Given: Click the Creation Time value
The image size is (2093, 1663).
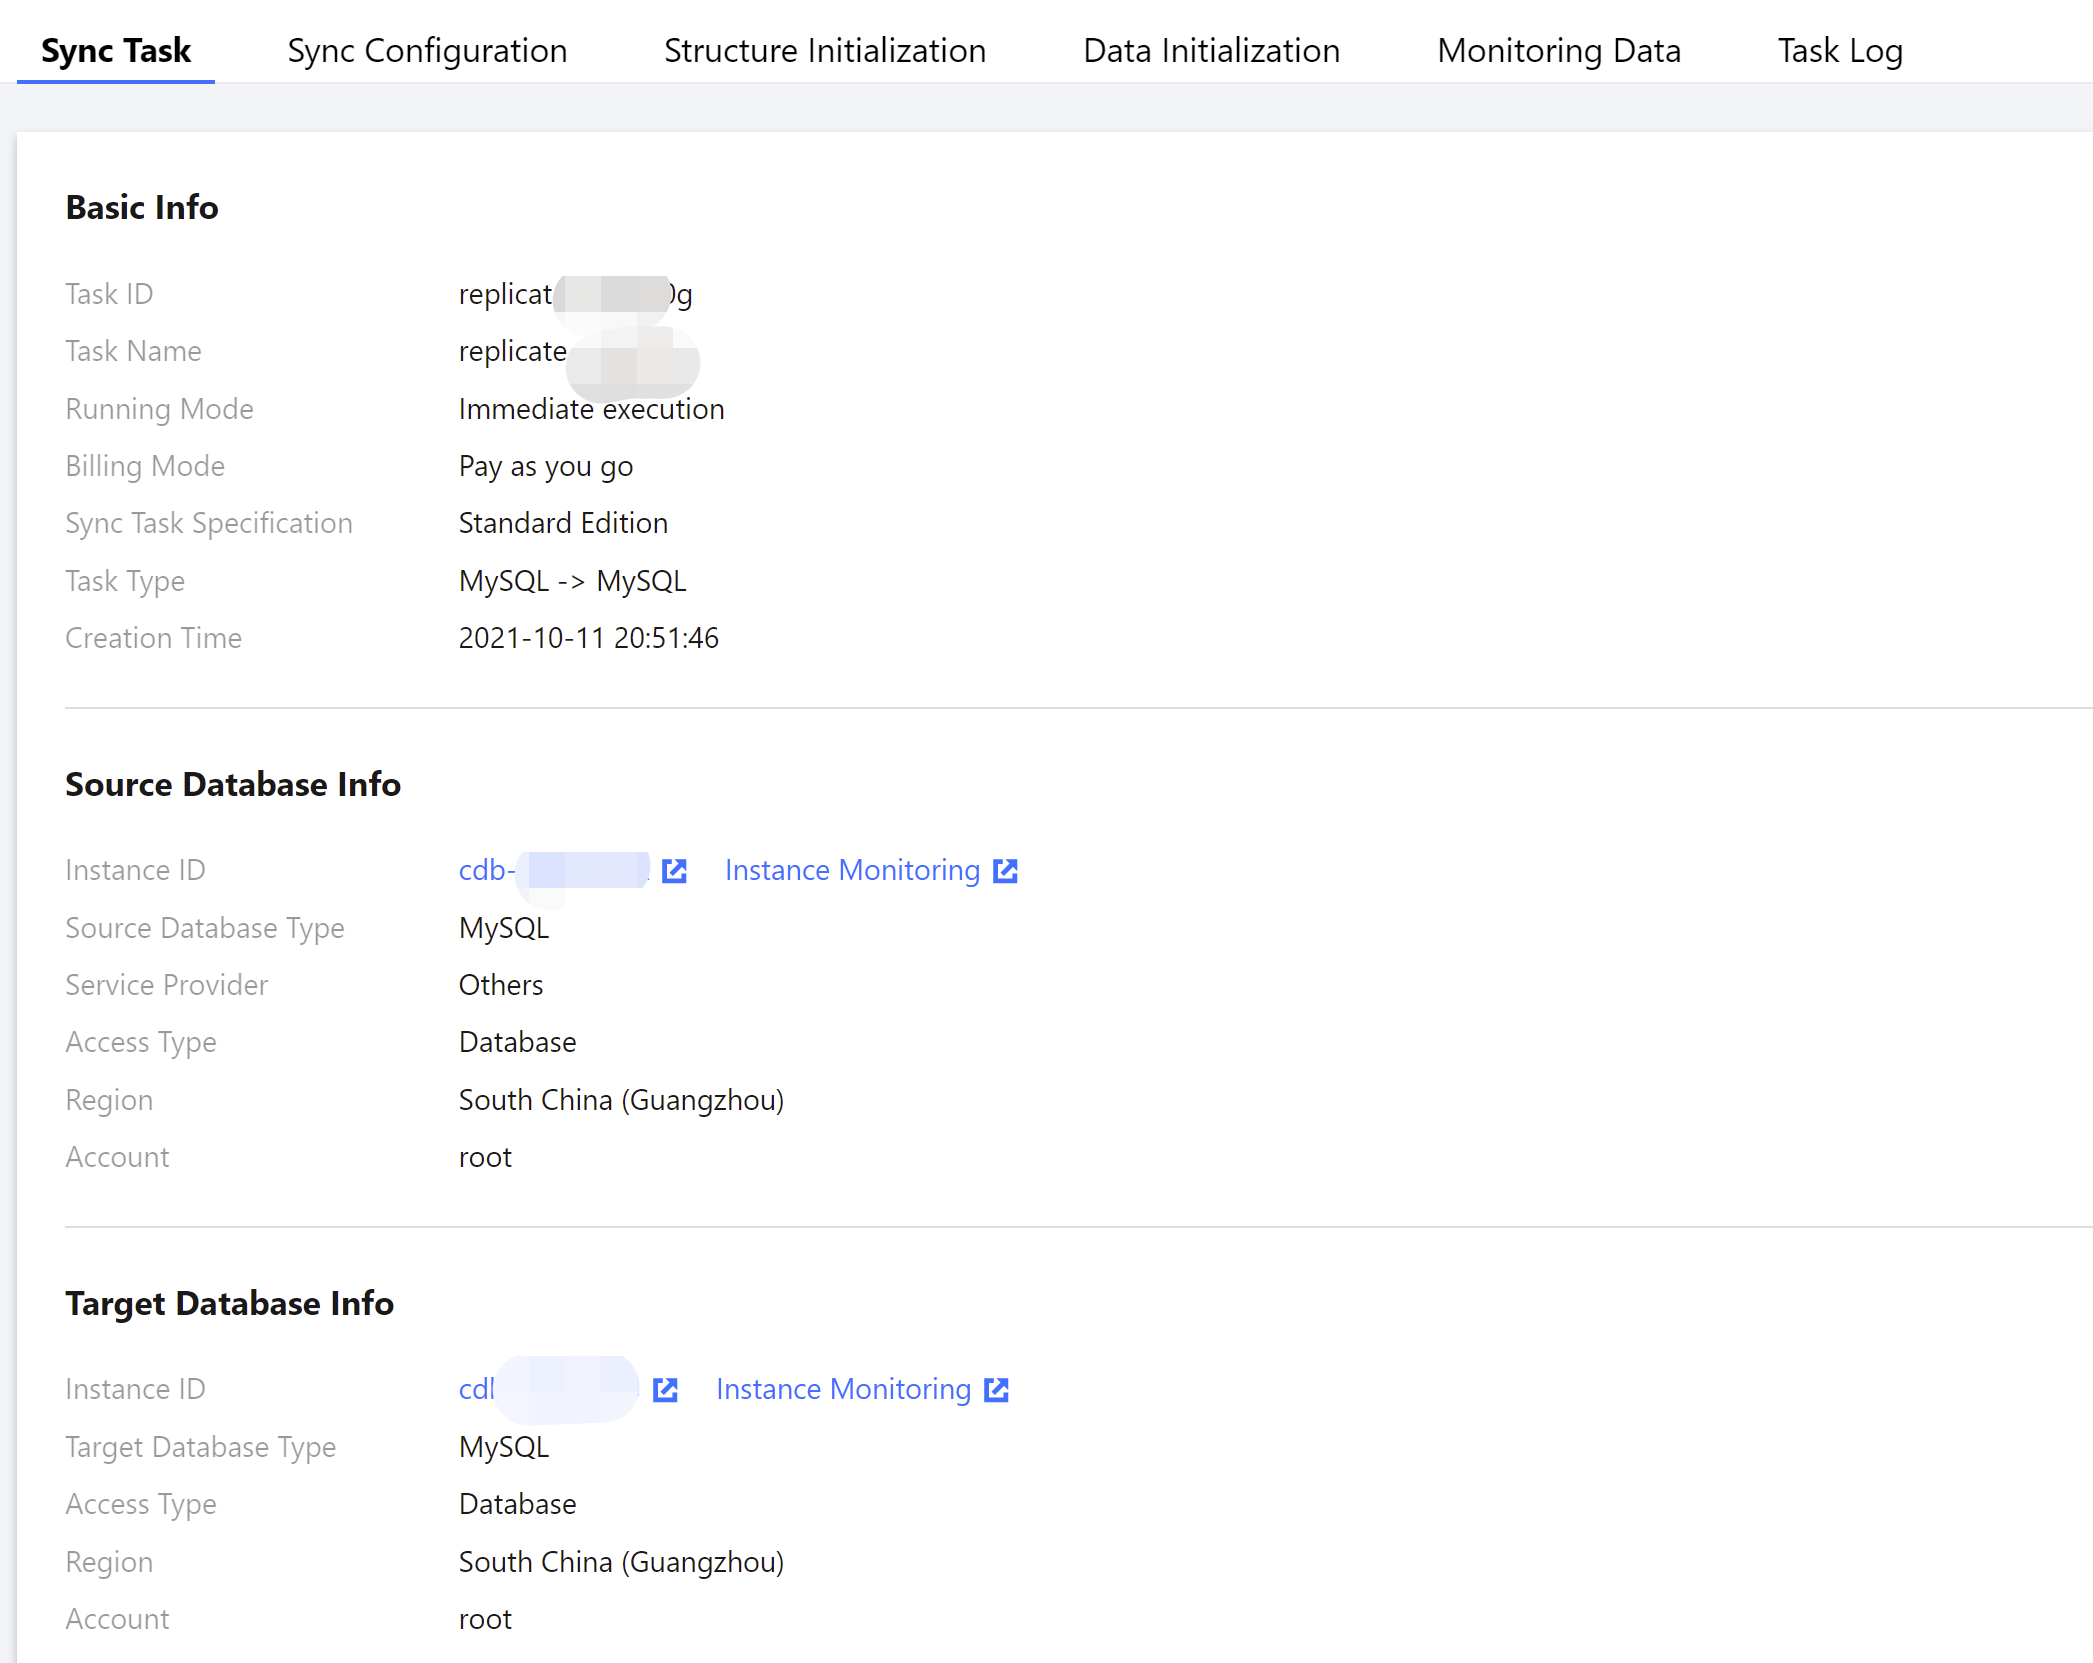Looking at the screenshot, I should [588, 638].
